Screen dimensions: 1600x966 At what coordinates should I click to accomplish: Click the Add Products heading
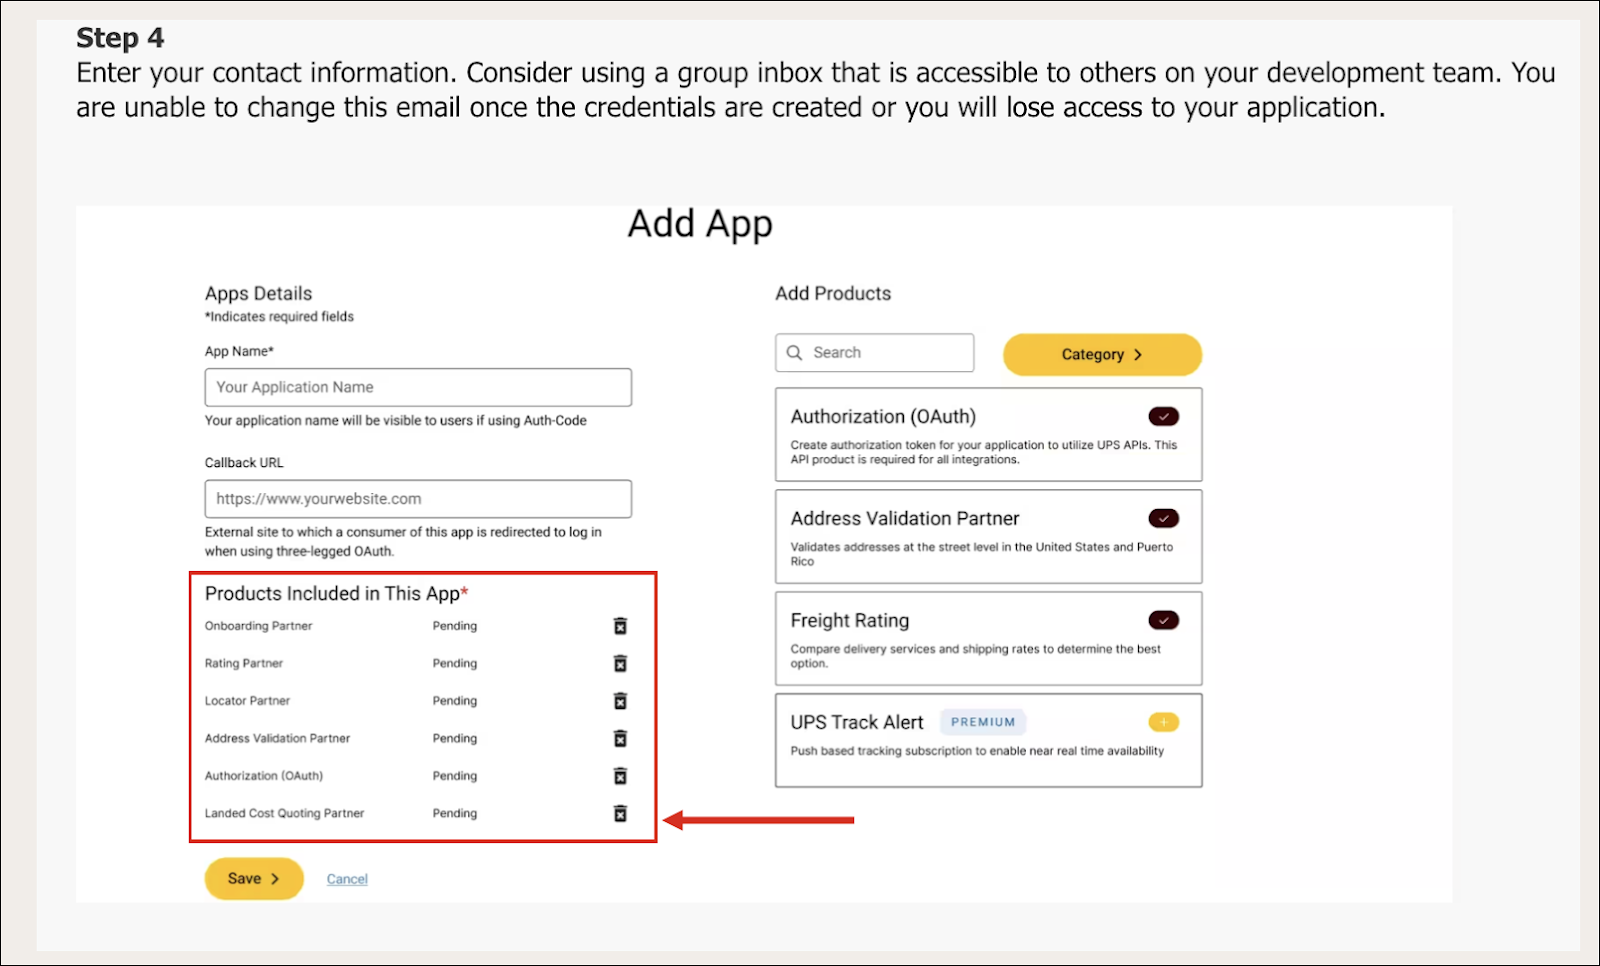point(833,293)
